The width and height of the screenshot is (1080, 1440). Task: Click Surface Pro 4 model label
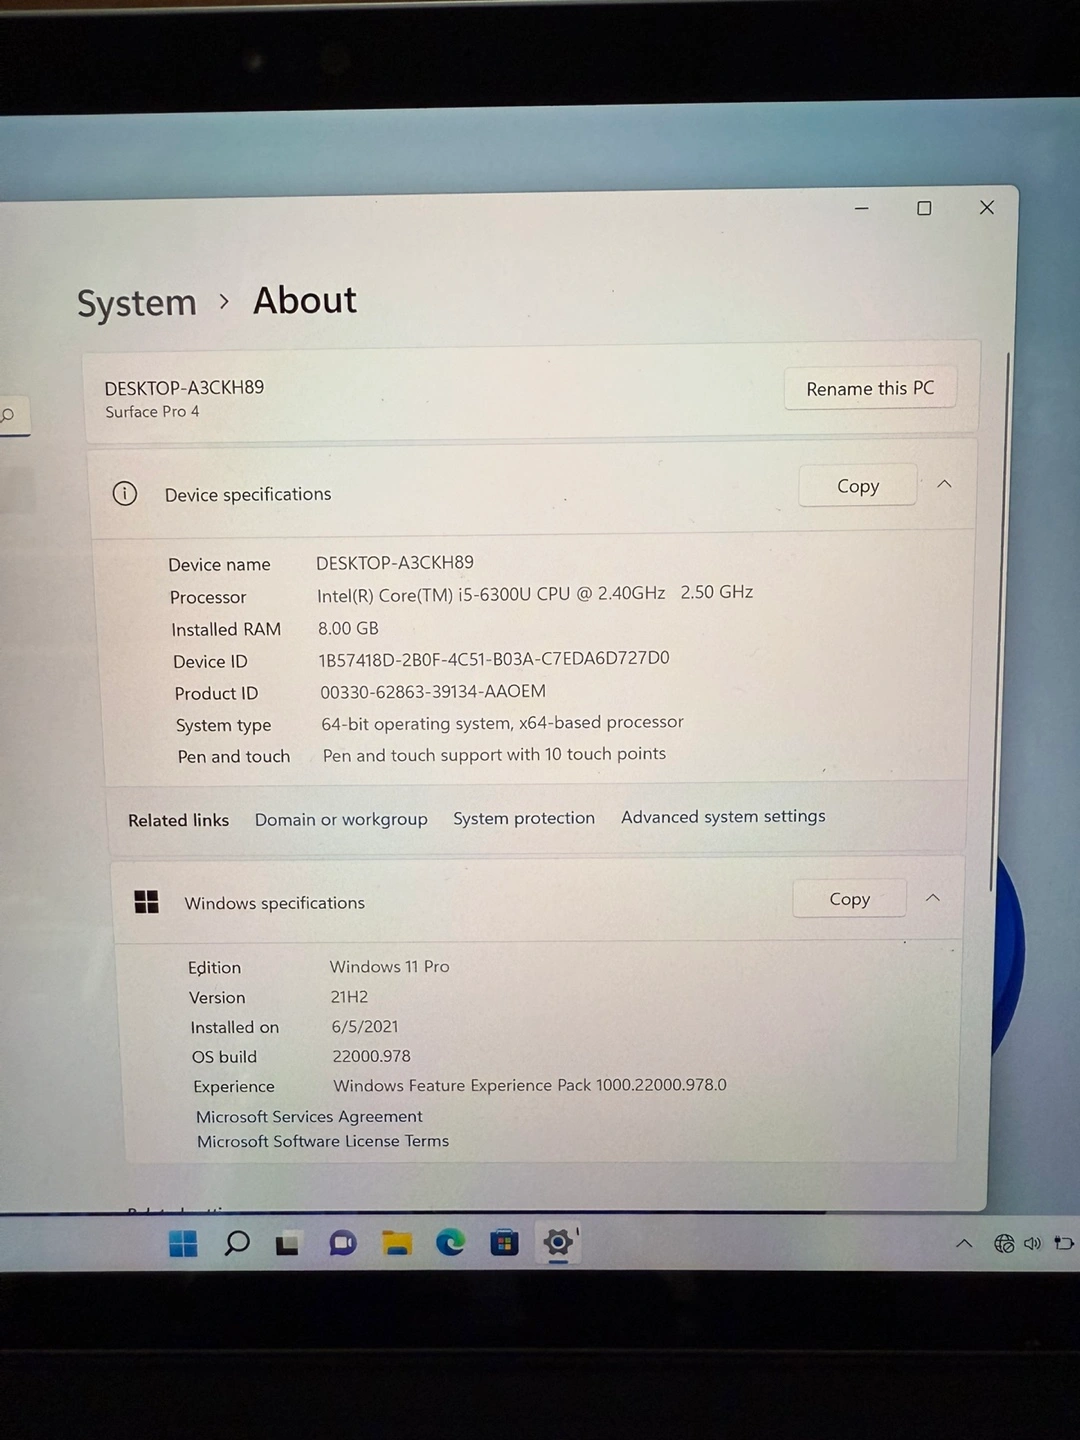(x=152, y=412)
